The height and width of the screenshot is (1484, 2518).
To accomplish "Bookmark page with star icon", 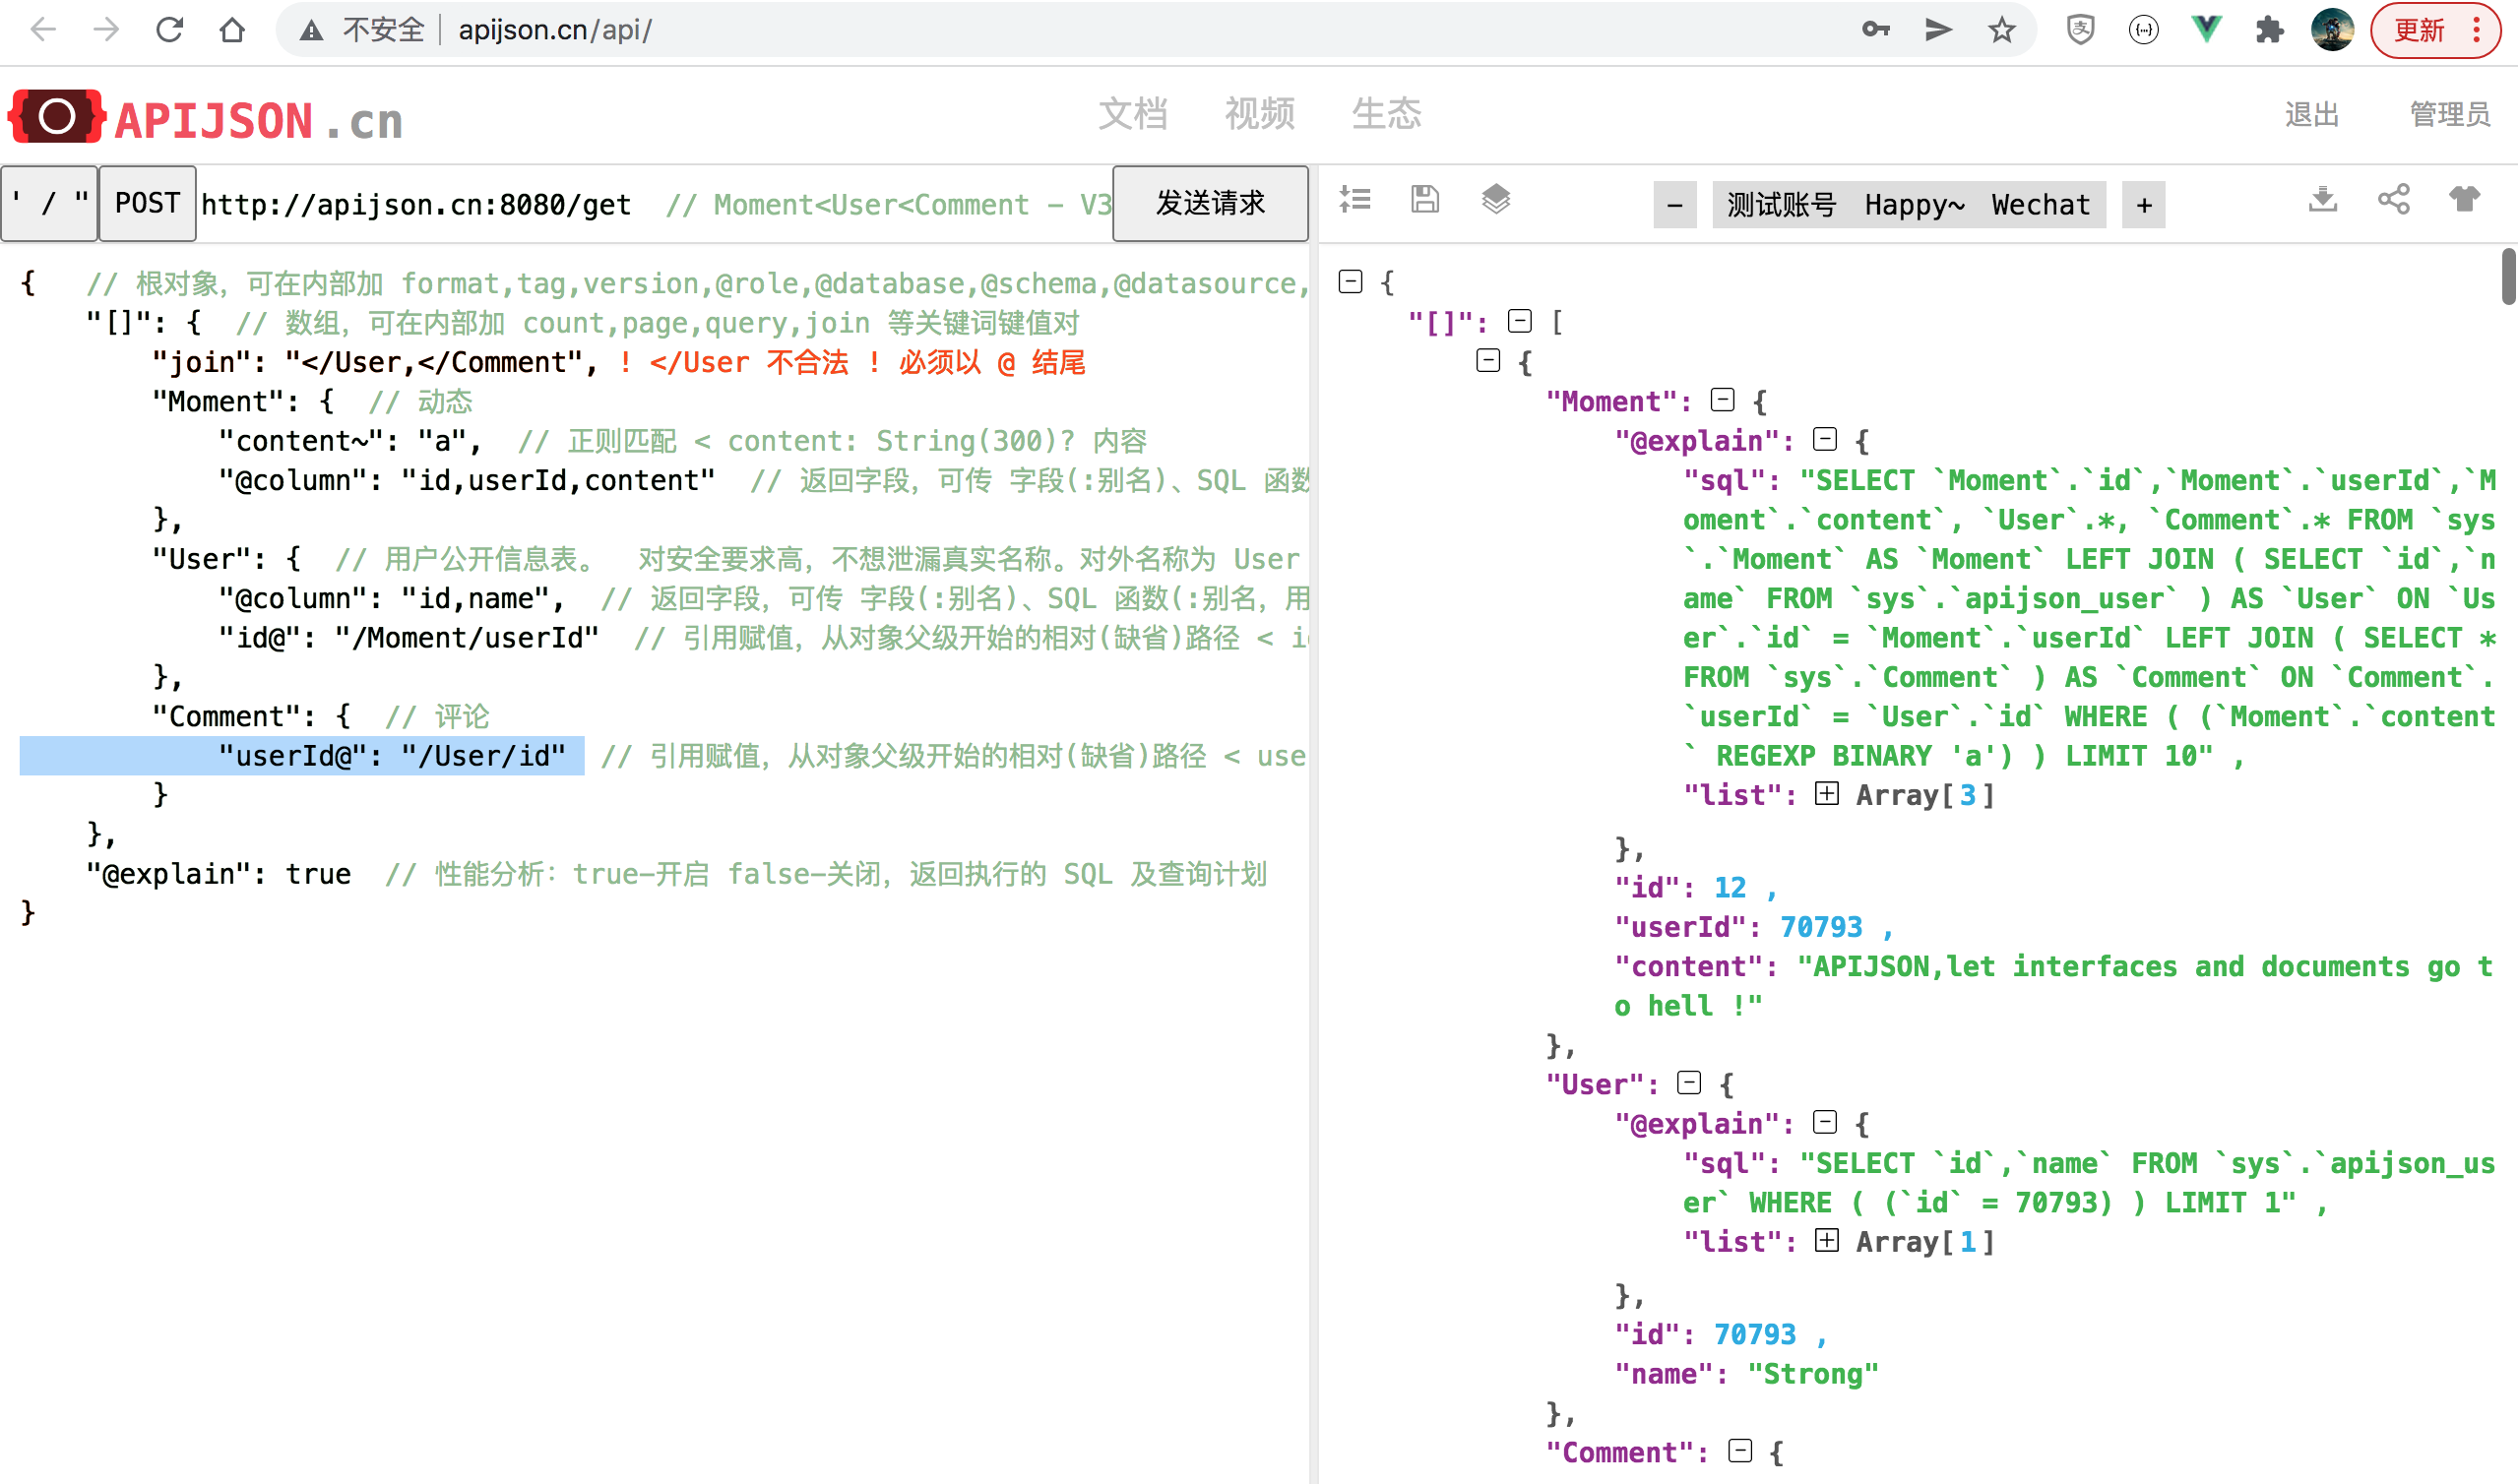I will [2001, 30].
